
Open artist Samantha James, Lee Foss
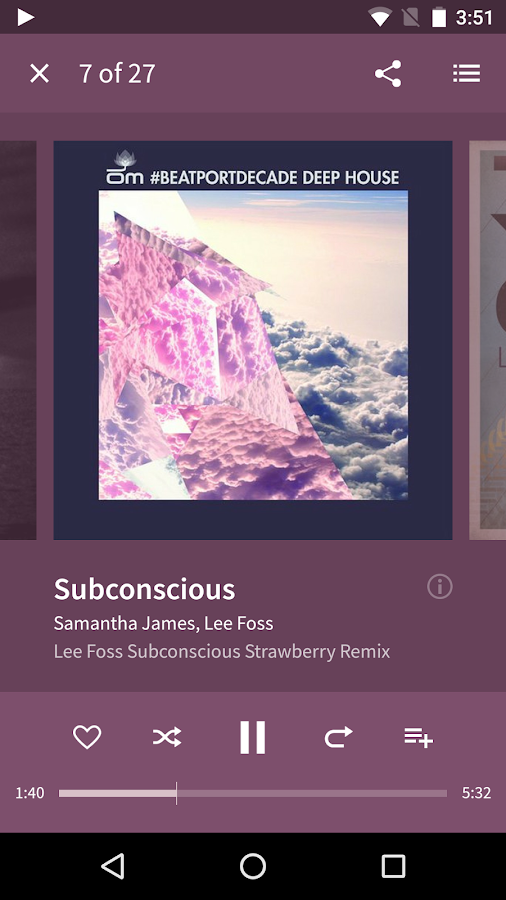[x=164, y=623]
